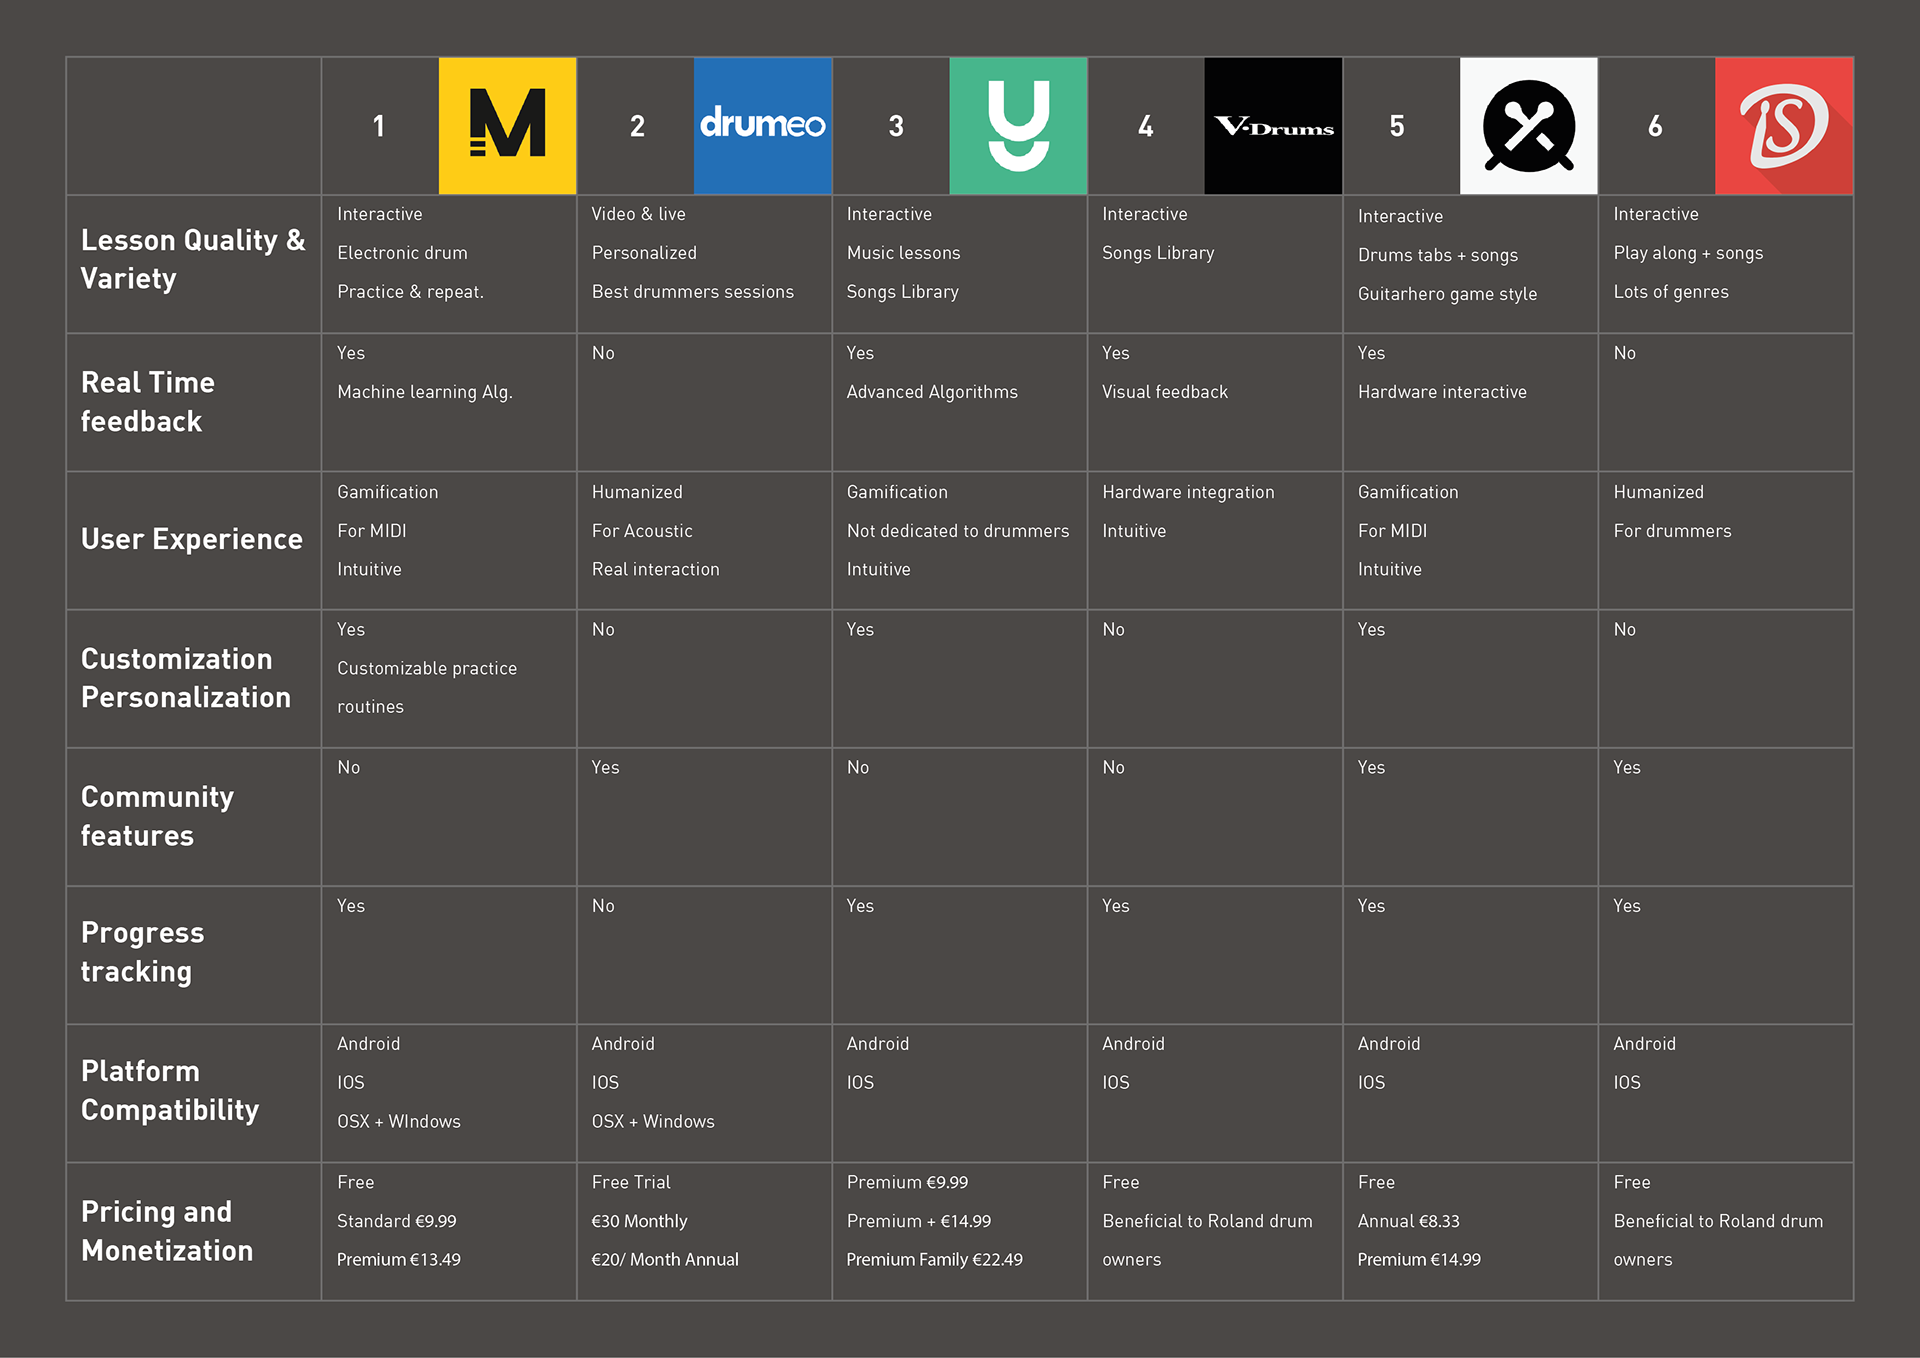Viewport: 1920px width, 1358px height.
Task: Click "Real interaction" text
Action: [655, 569]
